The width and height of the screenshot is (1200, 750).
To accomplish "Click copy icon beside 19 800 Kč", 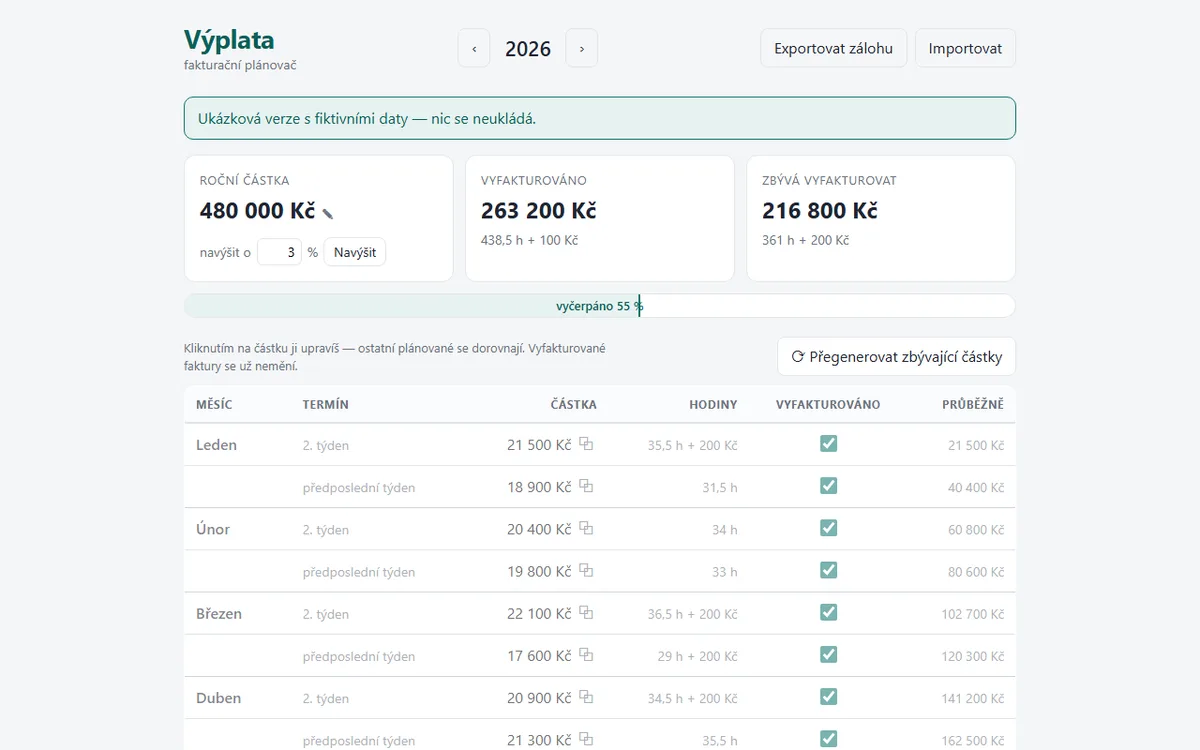I will (x=587, y=570).
